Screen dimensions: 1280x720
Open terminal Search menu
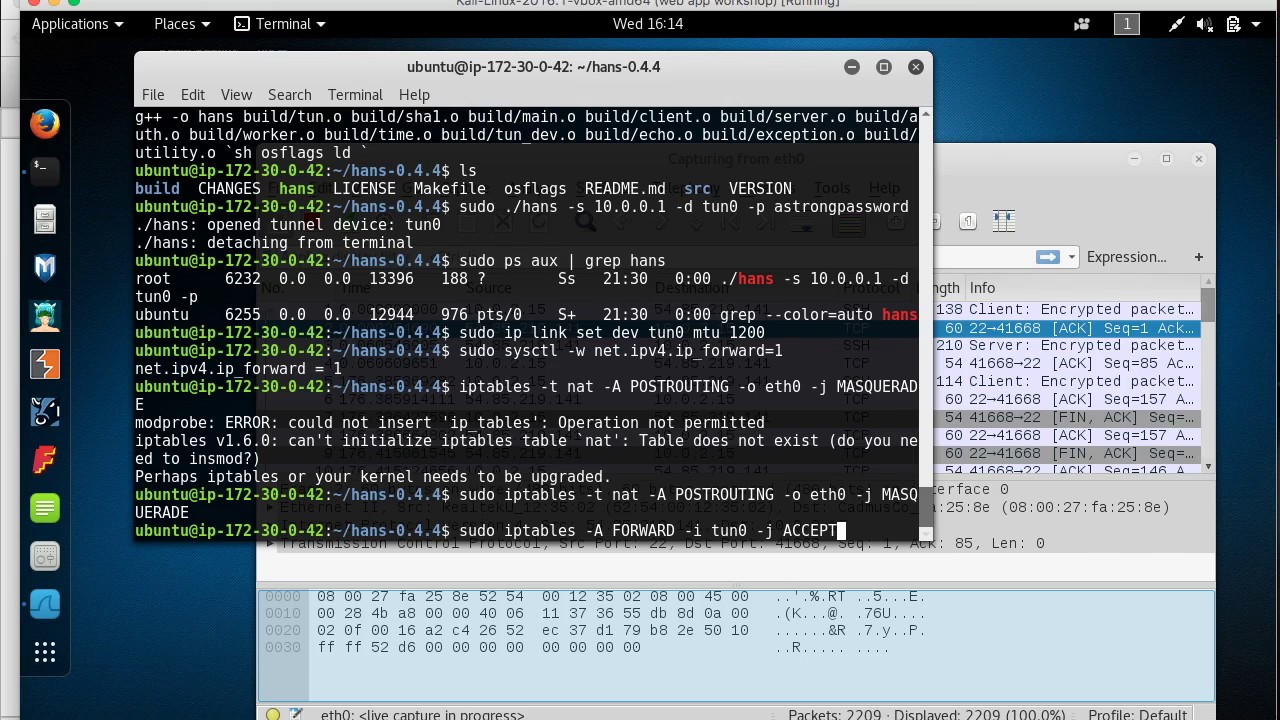[x=289, y=95]
